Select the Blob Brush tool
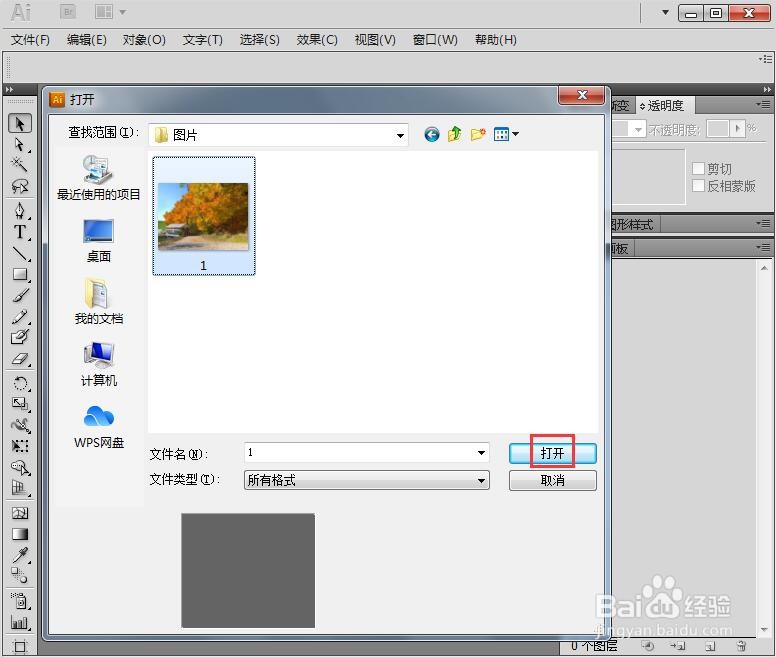 [x=20, y=337]
